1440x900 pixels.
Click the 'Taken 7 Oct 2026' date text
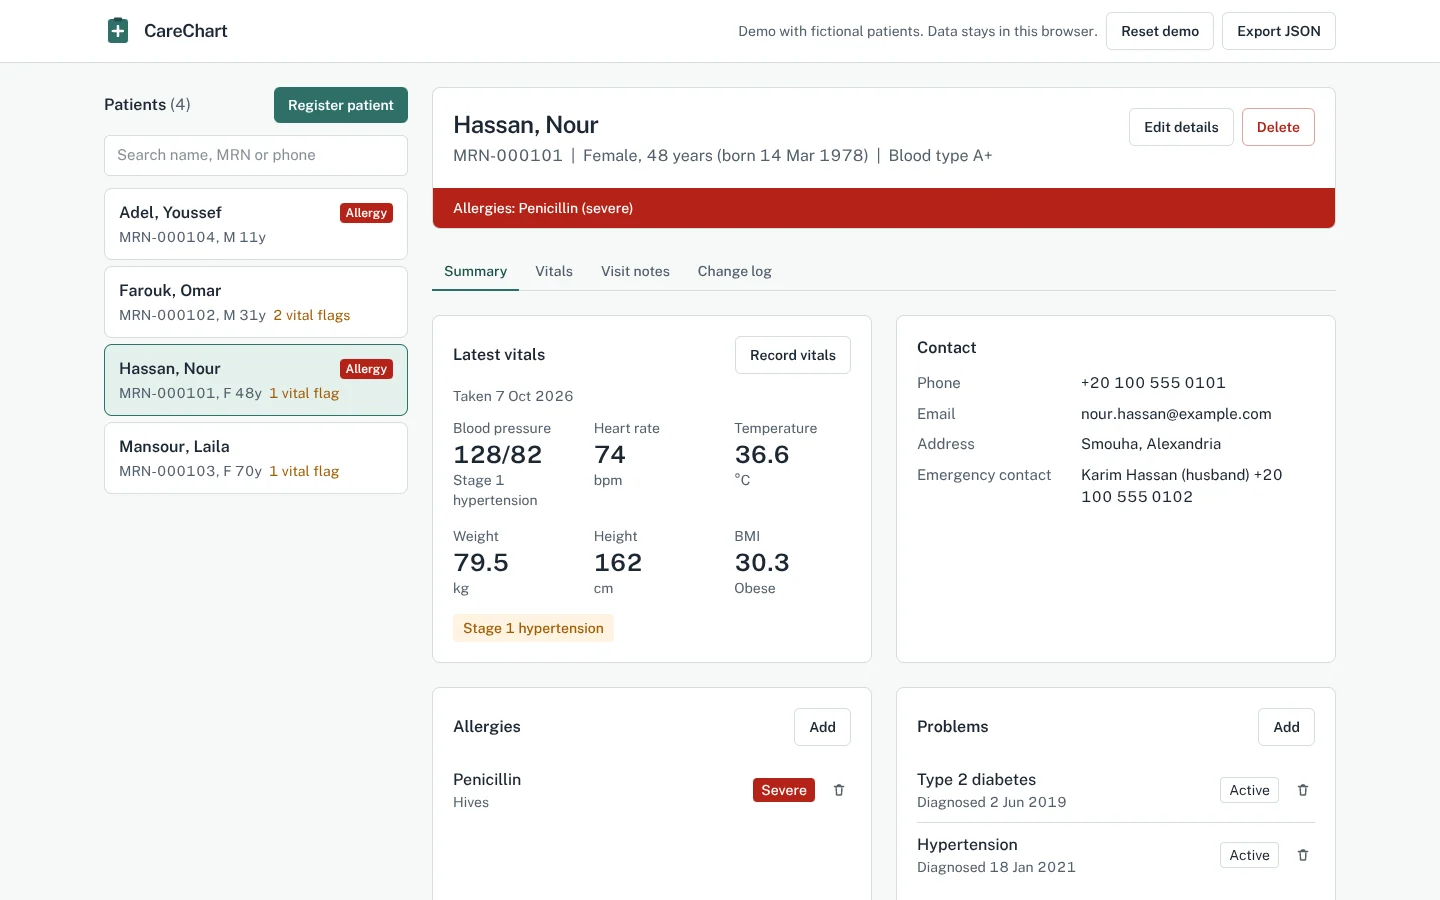513,396
